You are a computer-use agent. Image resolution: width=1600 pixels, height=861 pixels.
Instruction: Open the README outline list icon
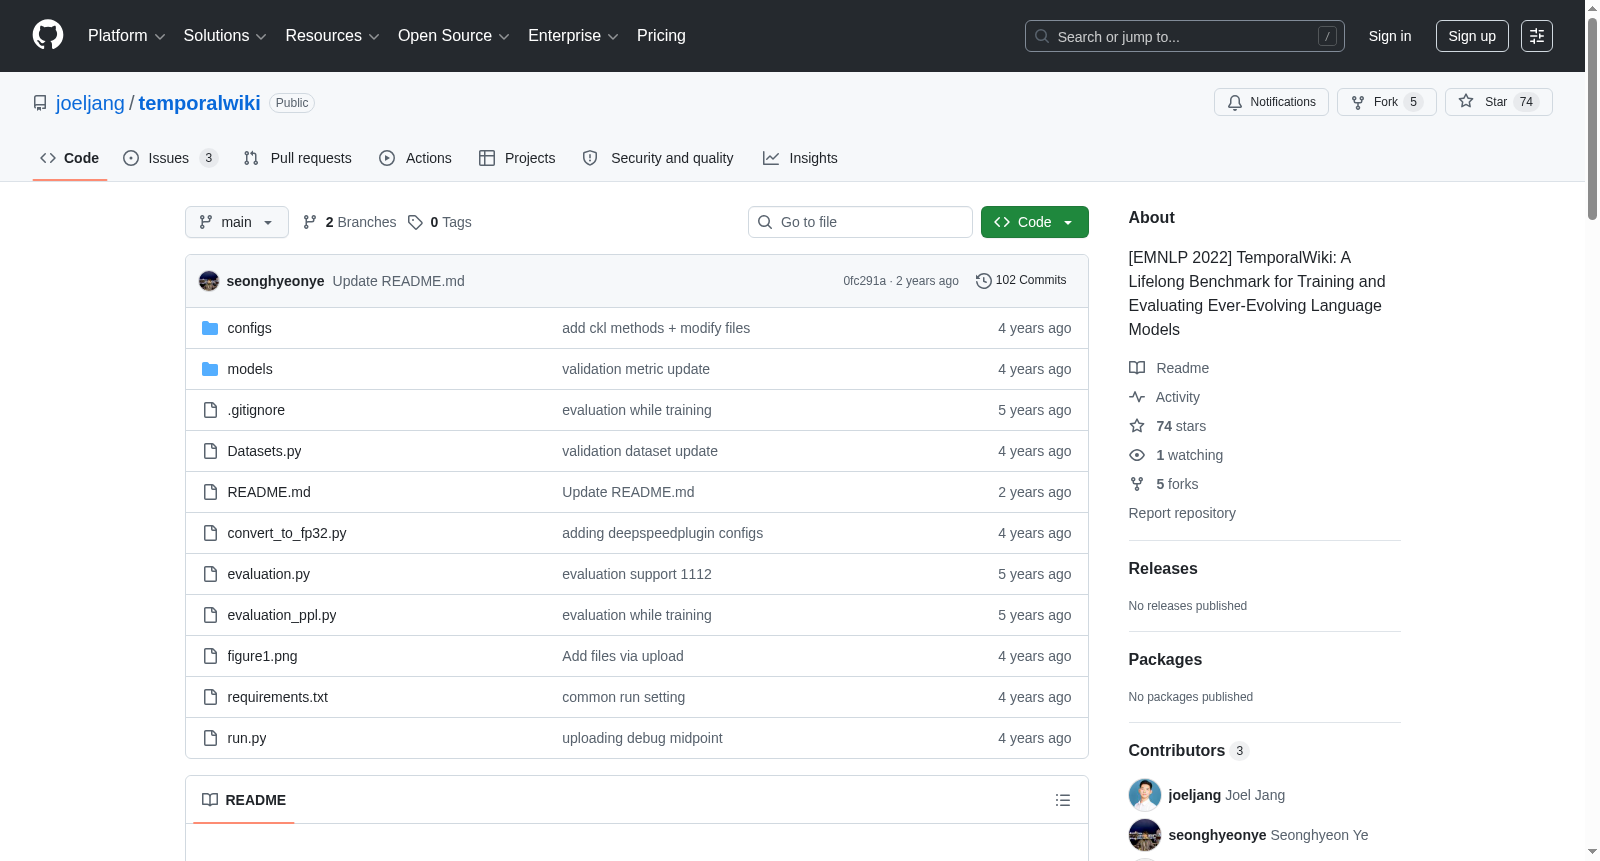[1063, 800]
